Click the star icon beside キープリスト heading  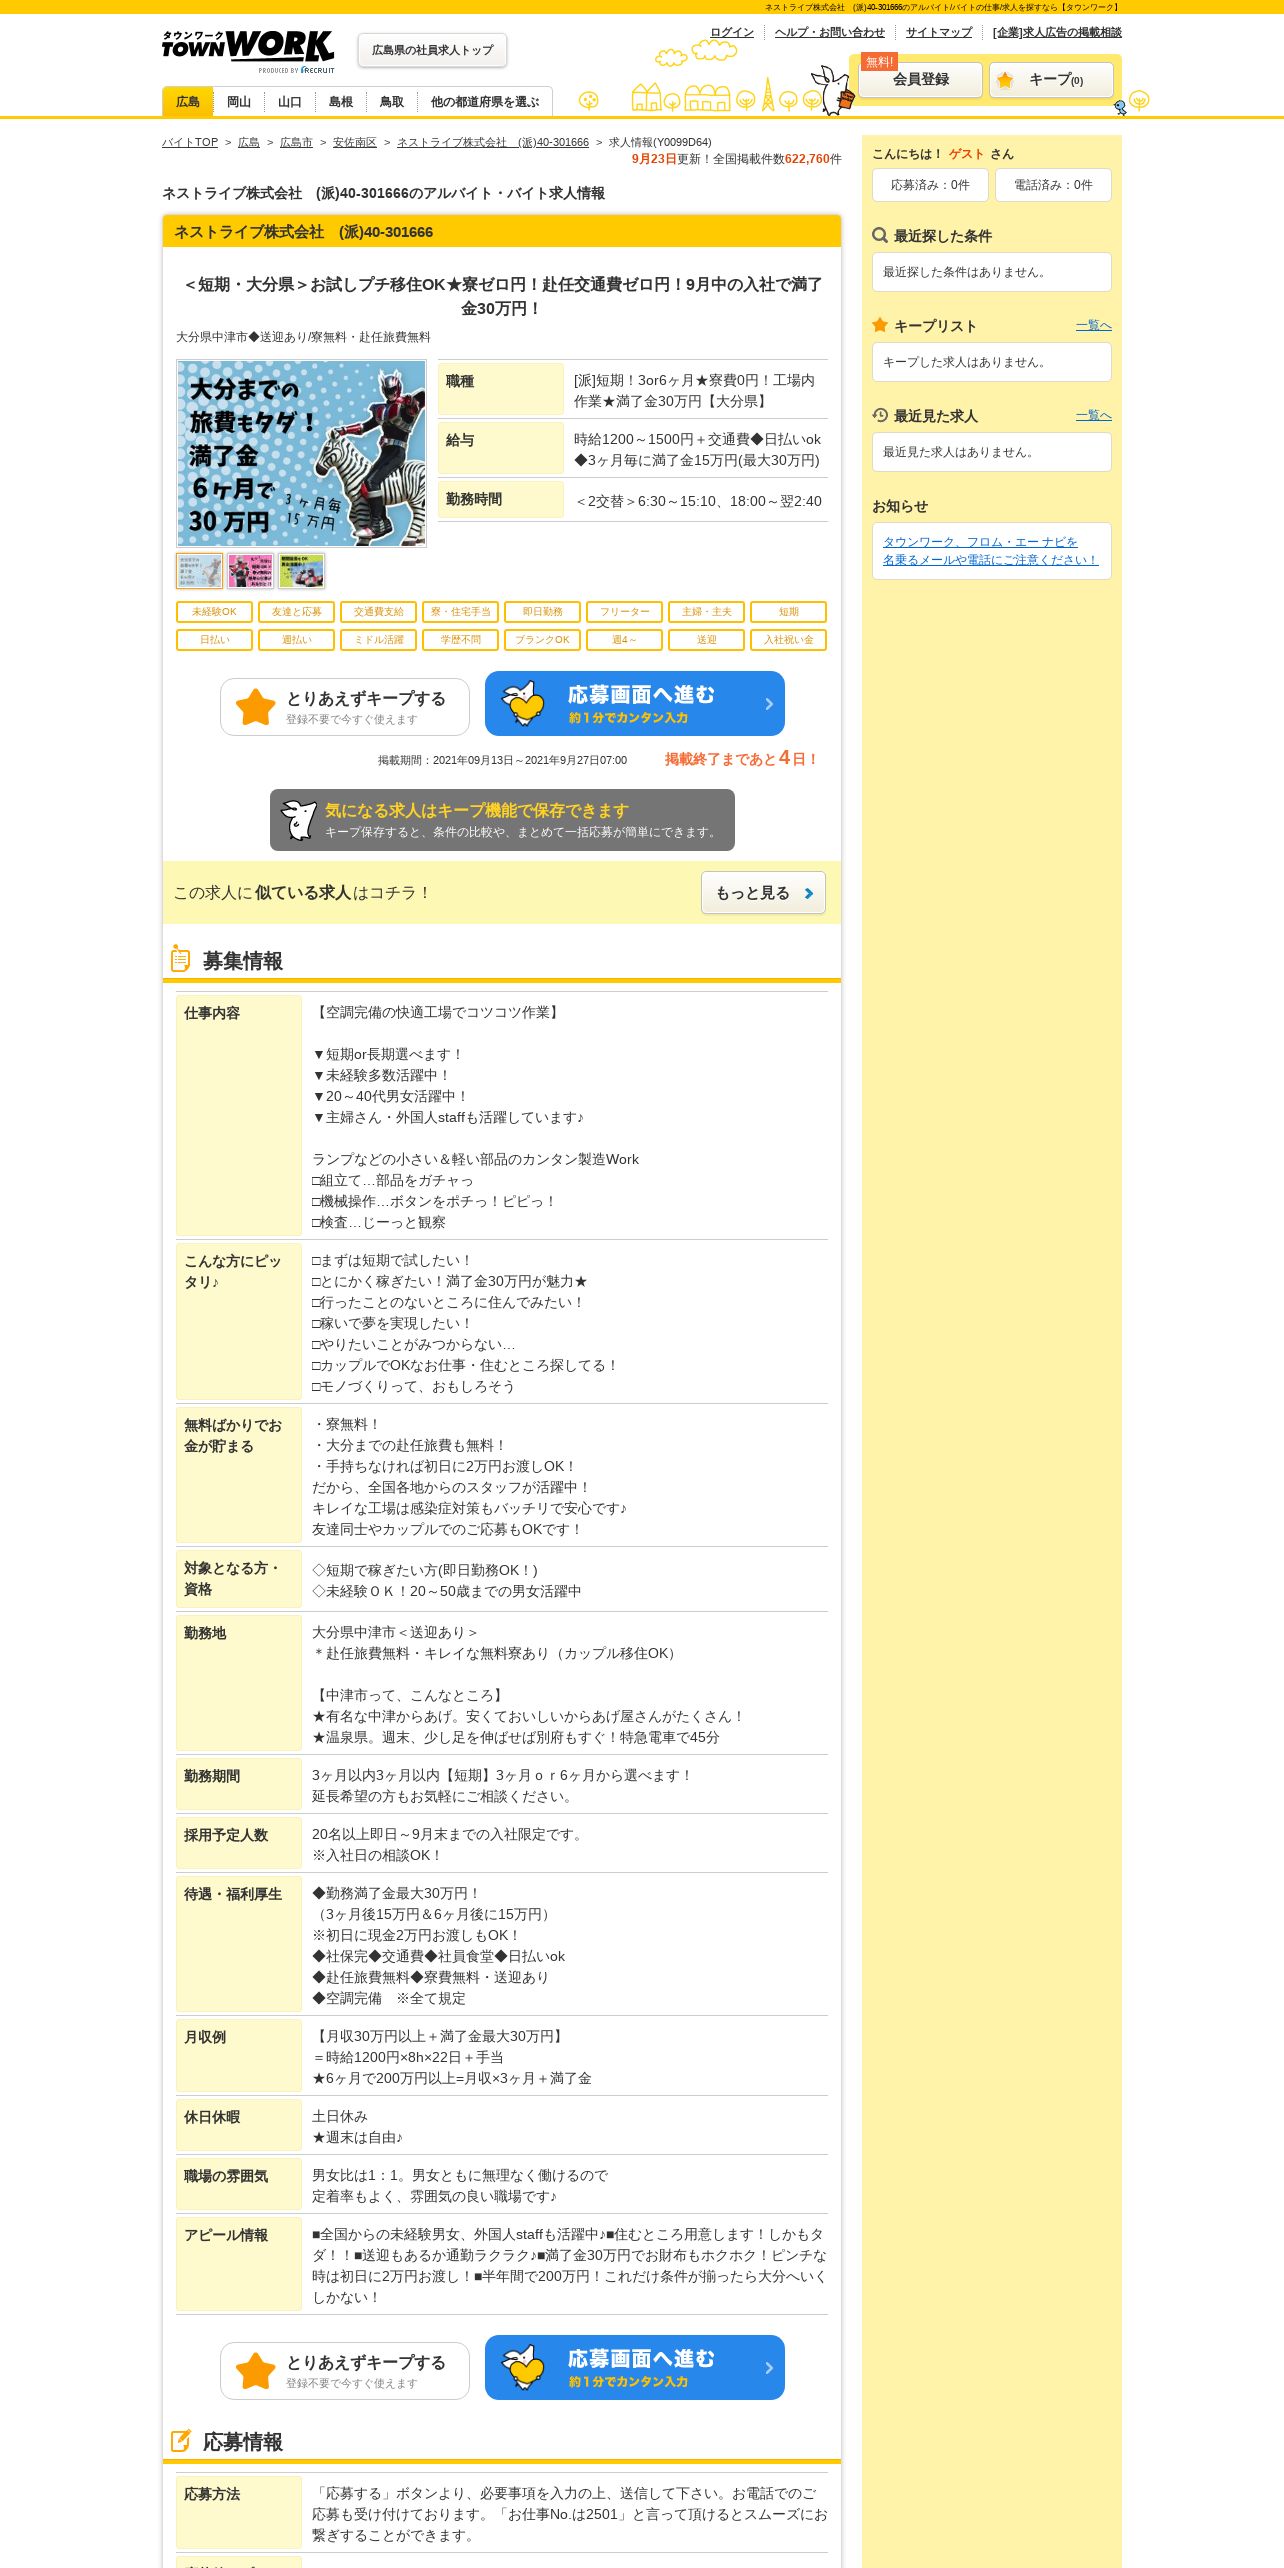(880, 325)
